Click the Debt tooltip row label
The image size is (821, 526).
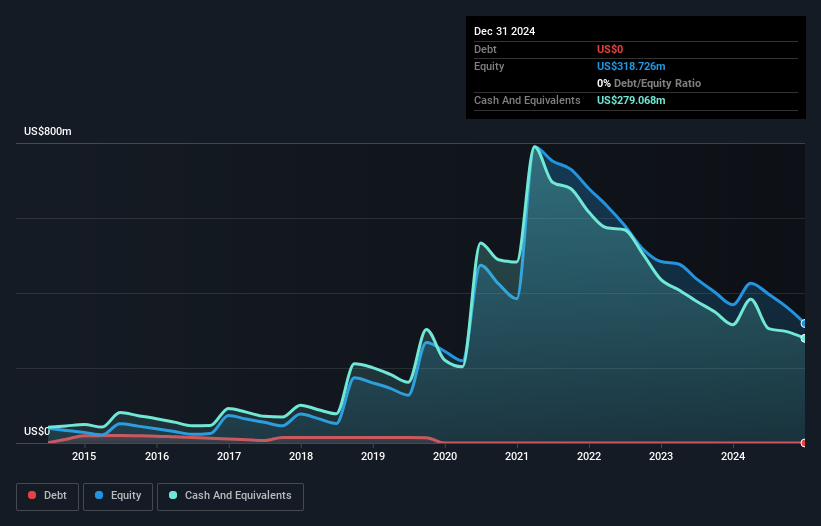click(485, 49)
